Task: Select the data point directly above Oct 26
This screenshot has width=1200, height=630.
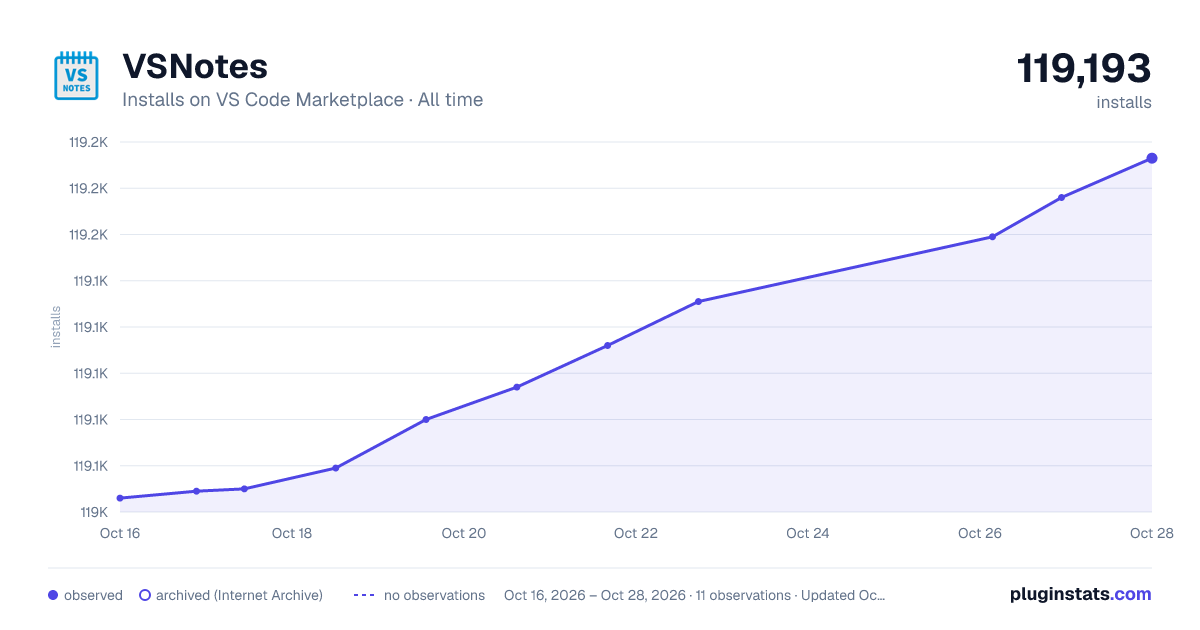Action: coord(992,237)
